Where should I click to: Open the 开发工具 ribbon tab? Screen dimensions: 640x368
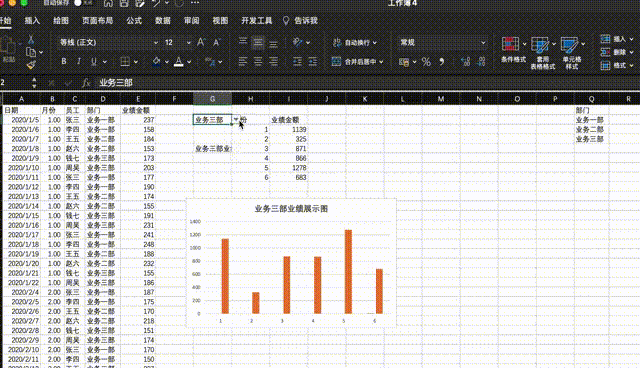click(256, 20)
